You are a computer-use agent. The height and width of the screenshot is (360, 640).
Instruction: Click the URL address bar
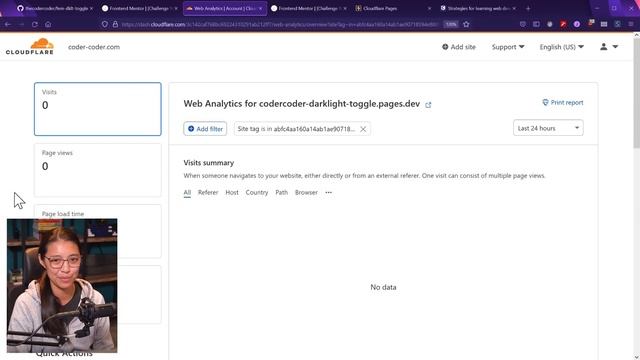tap(280, 24)
